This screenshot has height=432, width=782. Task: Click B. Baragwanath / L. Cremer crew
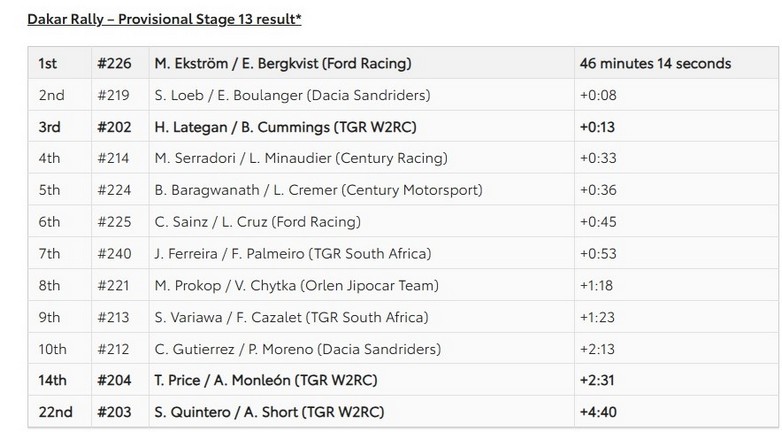(318, 190)
